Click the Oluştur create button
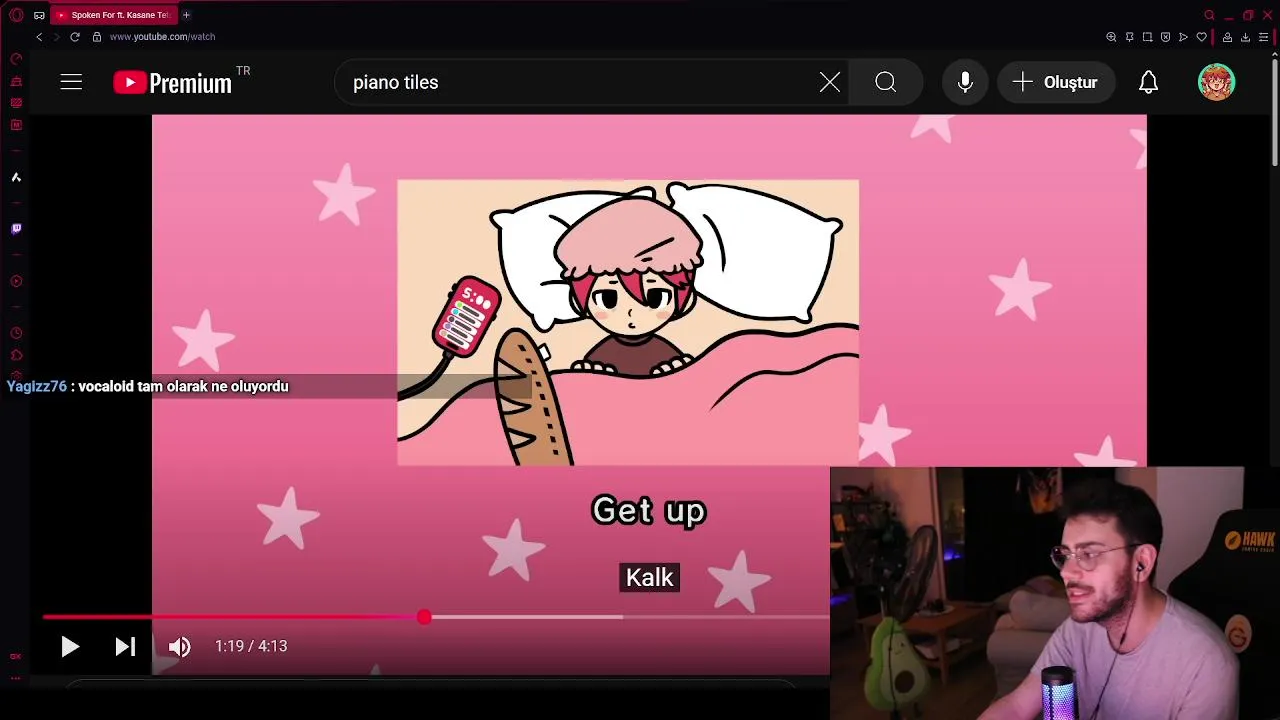Image resolution: width=1280 pixels, height=720 pixels. coord(1056,82)
